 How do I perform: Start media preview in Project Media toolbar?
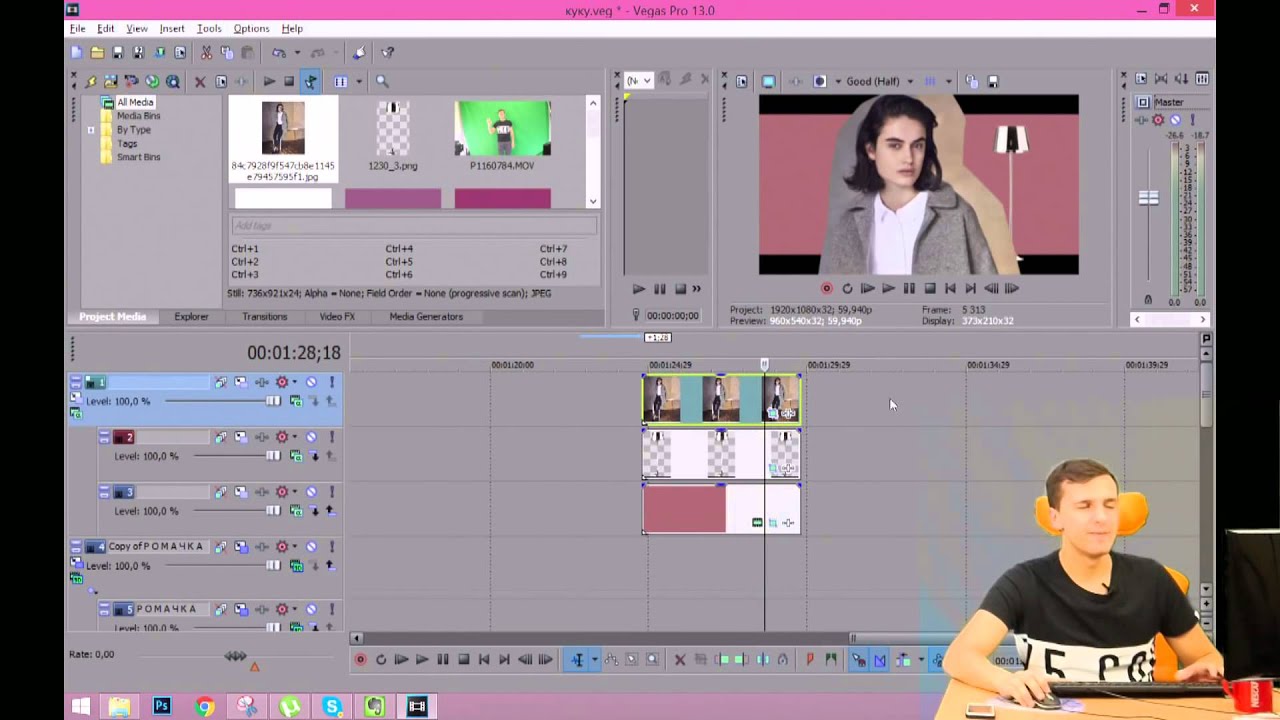[269, 81]
